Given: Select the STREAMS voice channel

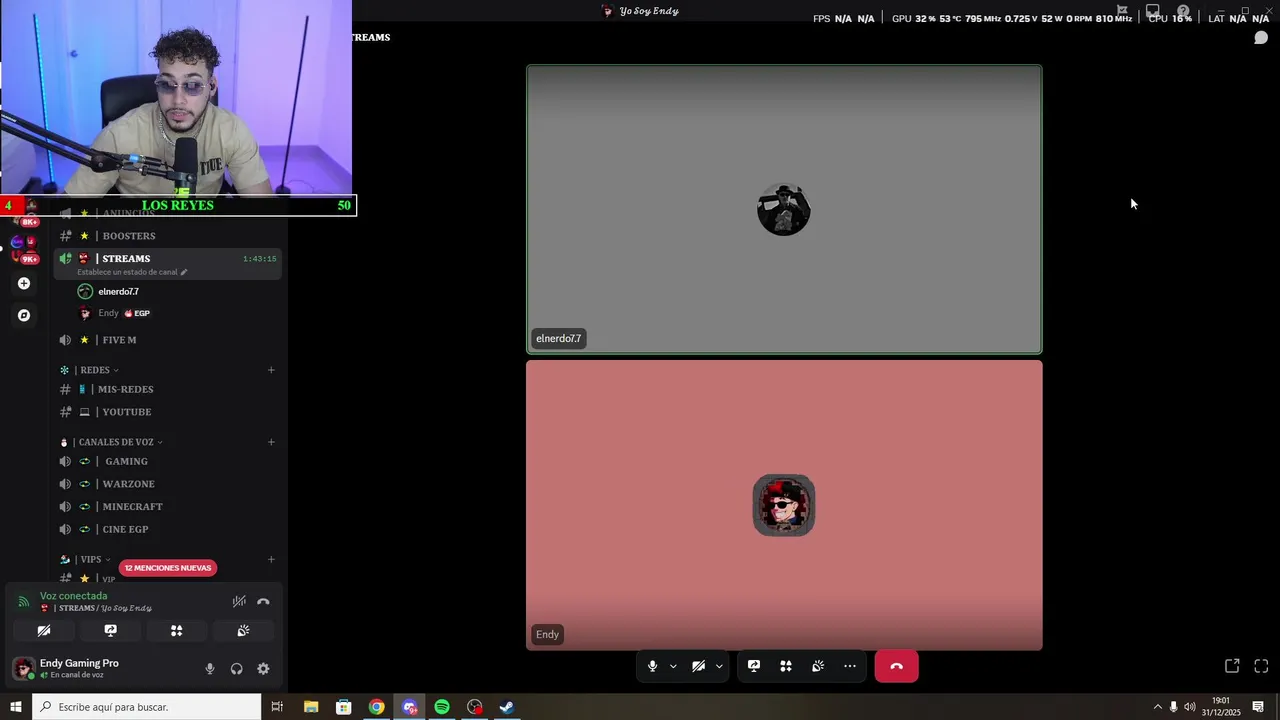Looking at the screenshot, I should pos(167,264).
